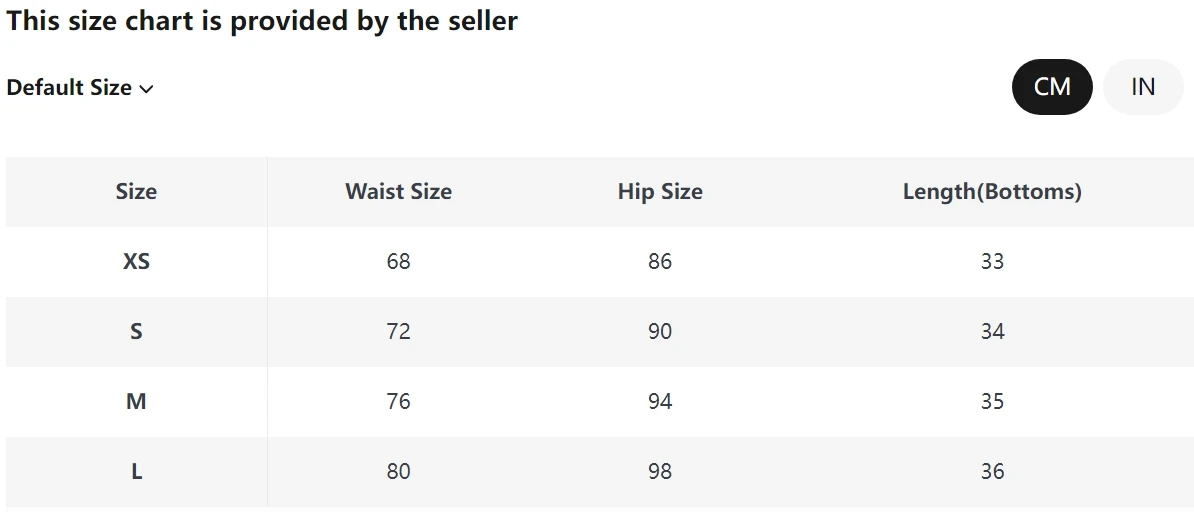The width and height of the screenshot is (1194, 512).
Task: Click the M waist value 76
Action: (398, 401)
